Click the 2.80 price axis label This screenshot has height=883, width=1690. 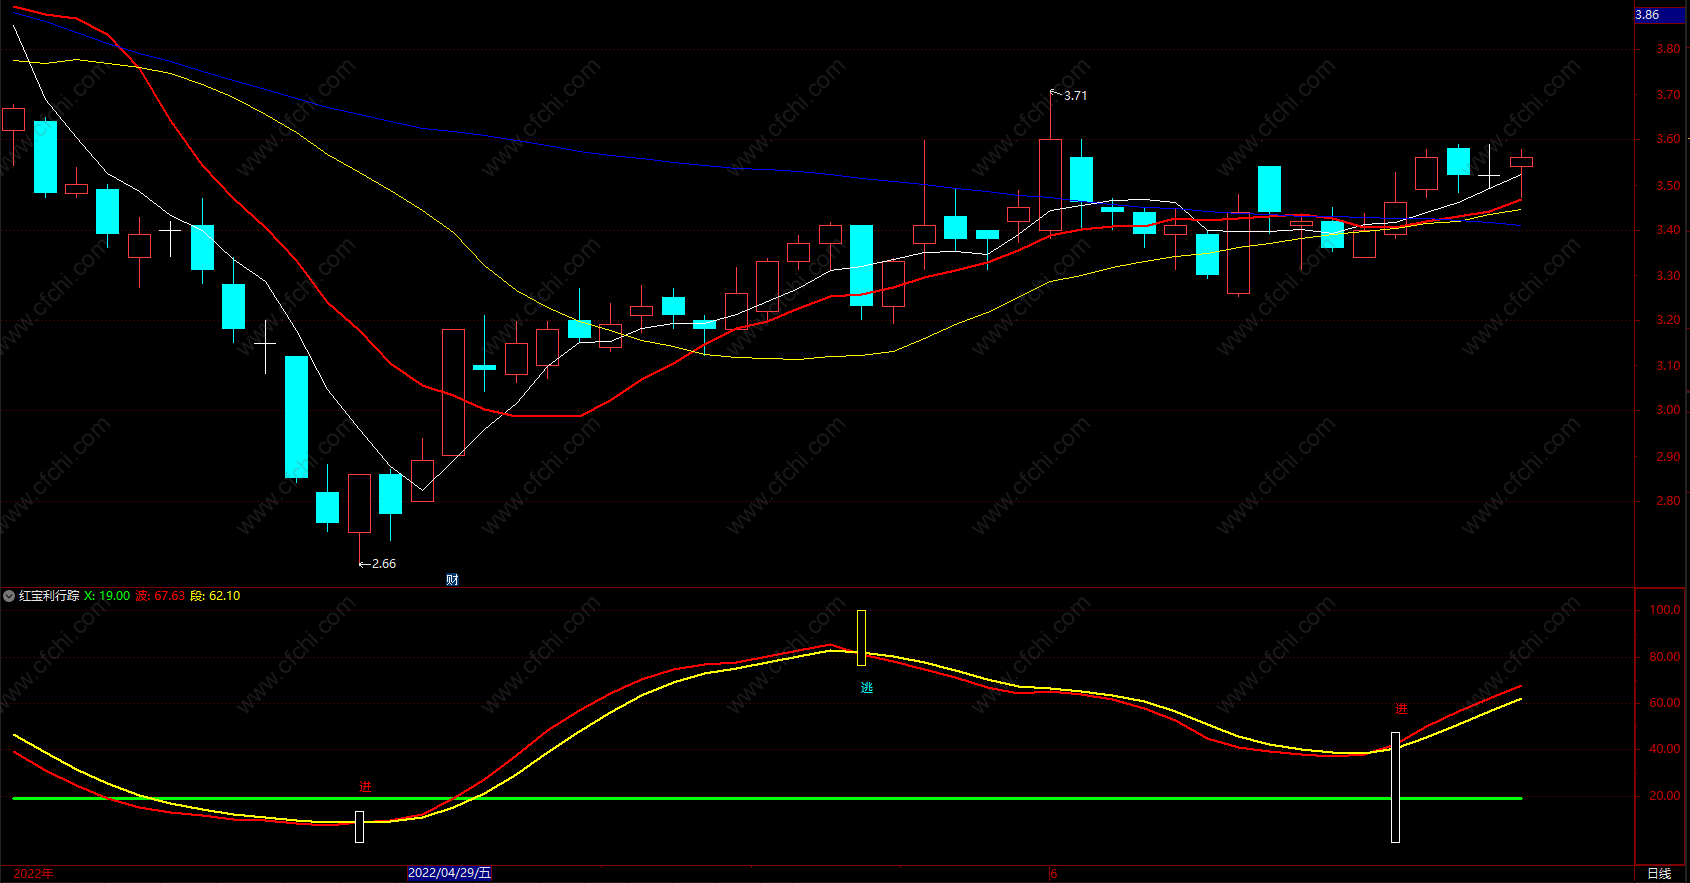(1668, 501)
